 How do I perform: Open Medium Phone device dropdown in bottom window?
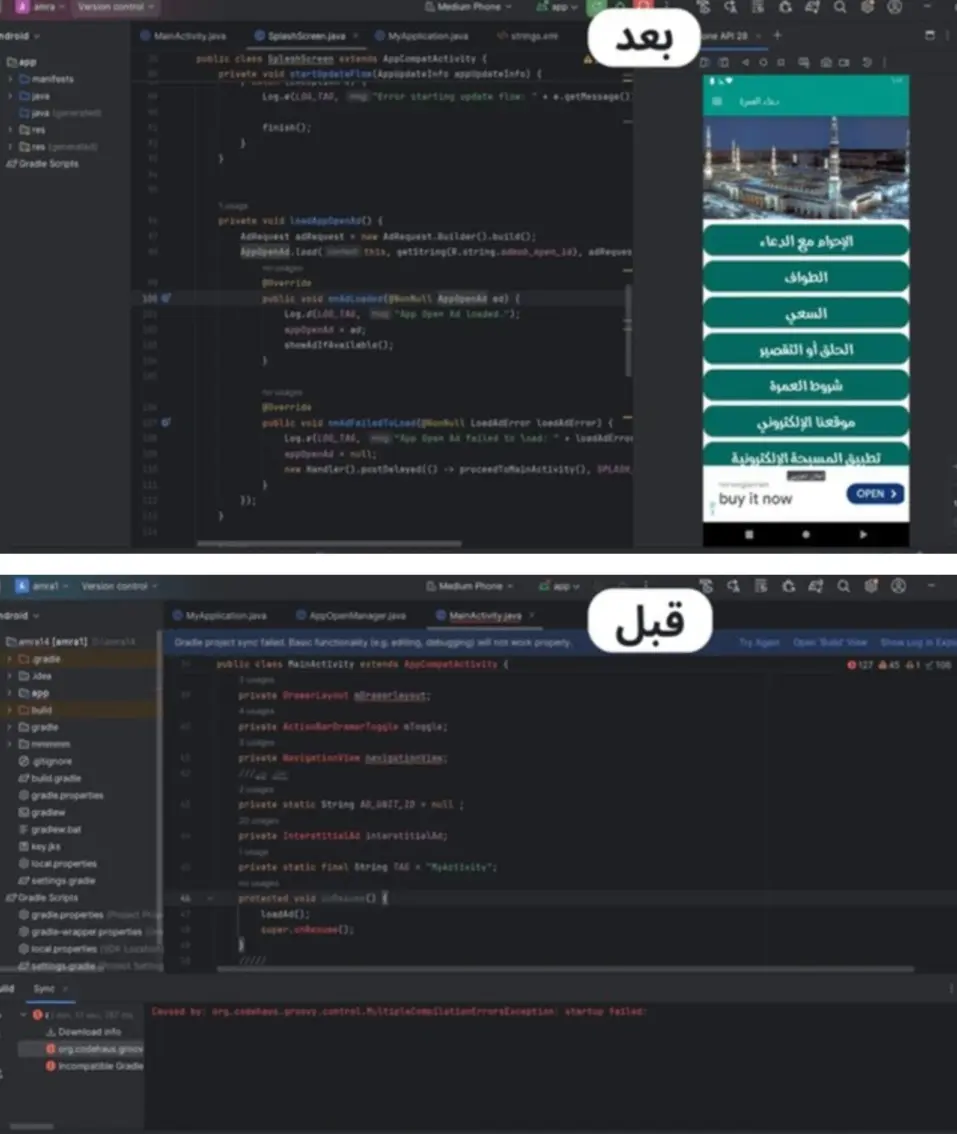tap(470, 586)
